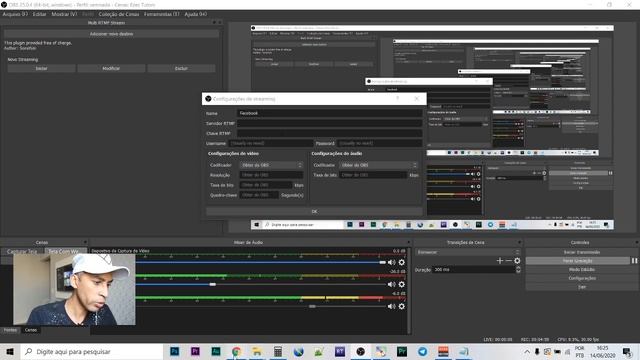Close the Multi RTMP Stream dock

220,23
